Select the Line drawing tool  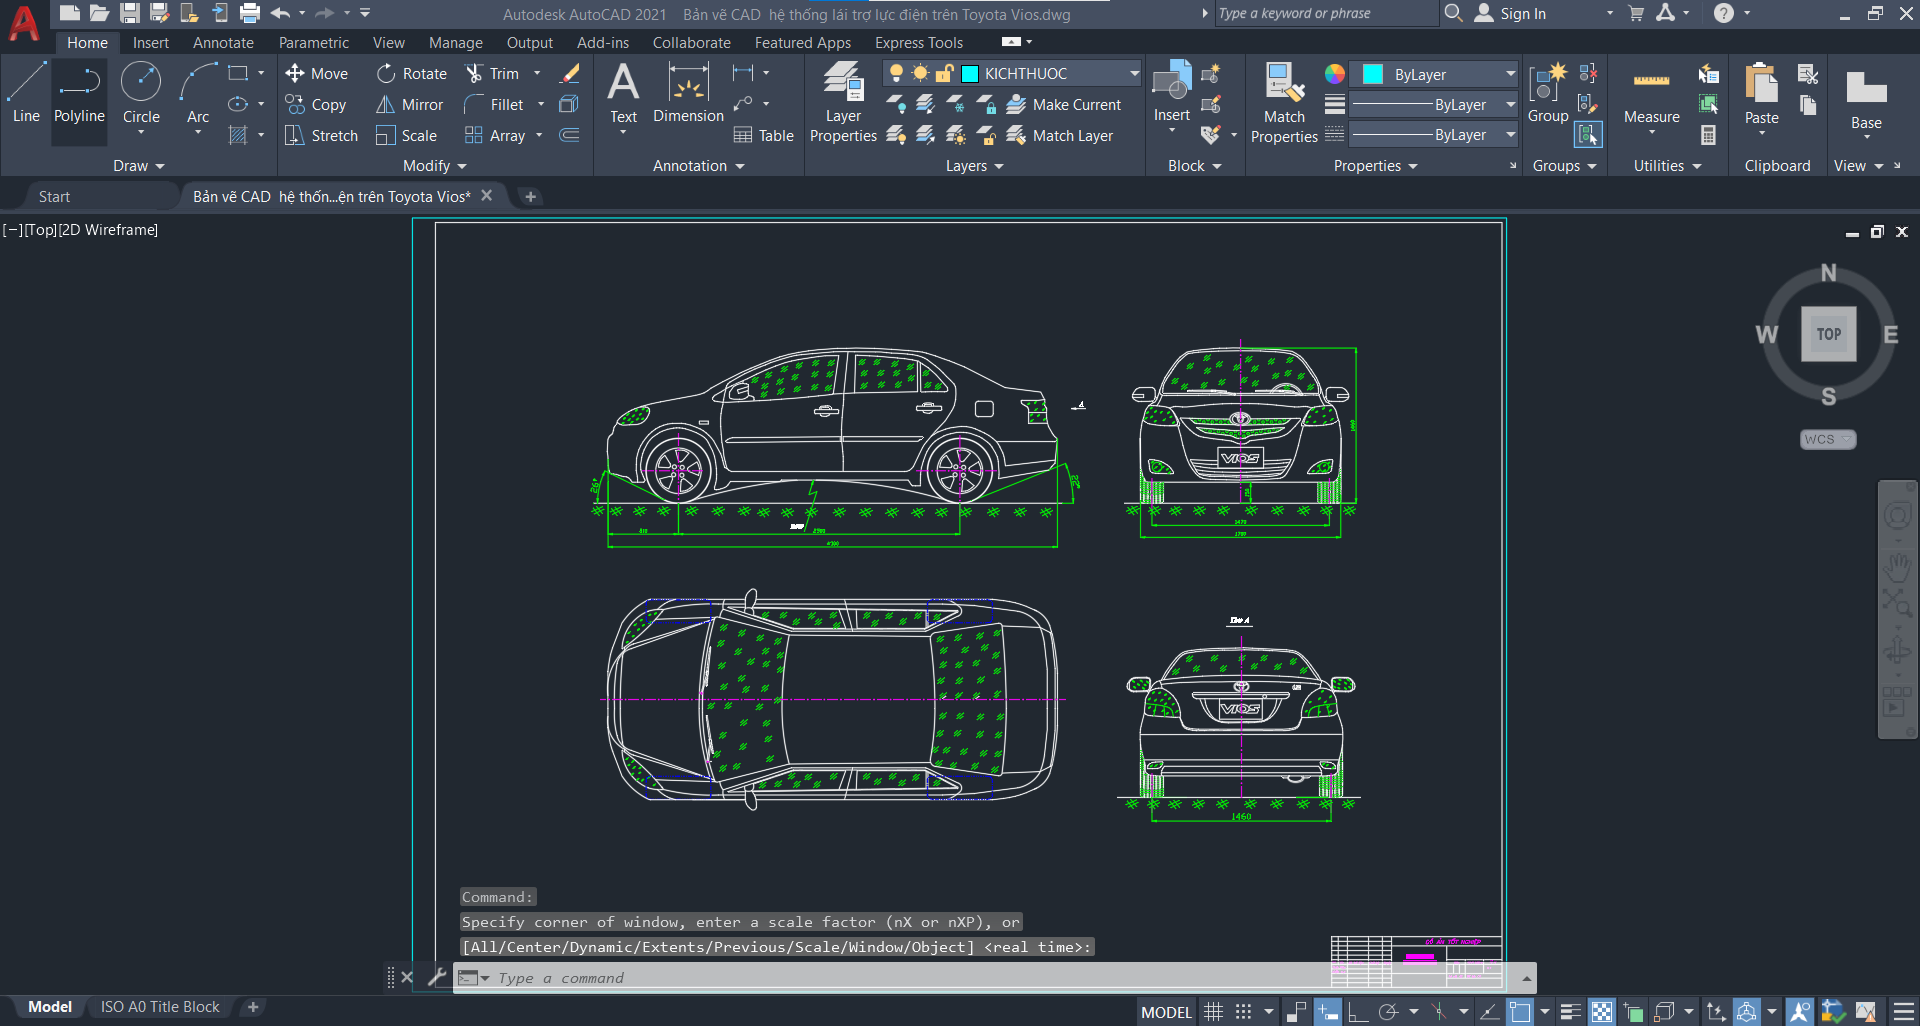click(x=26, y=94)
